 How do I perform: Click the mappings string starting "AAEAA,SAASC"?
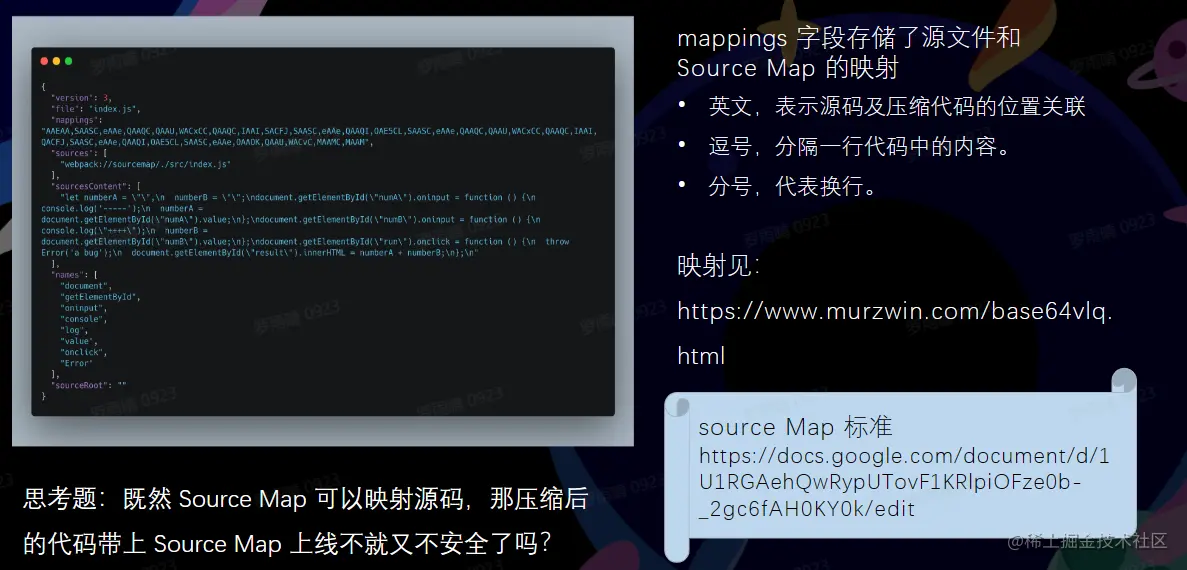coord(319,136)
